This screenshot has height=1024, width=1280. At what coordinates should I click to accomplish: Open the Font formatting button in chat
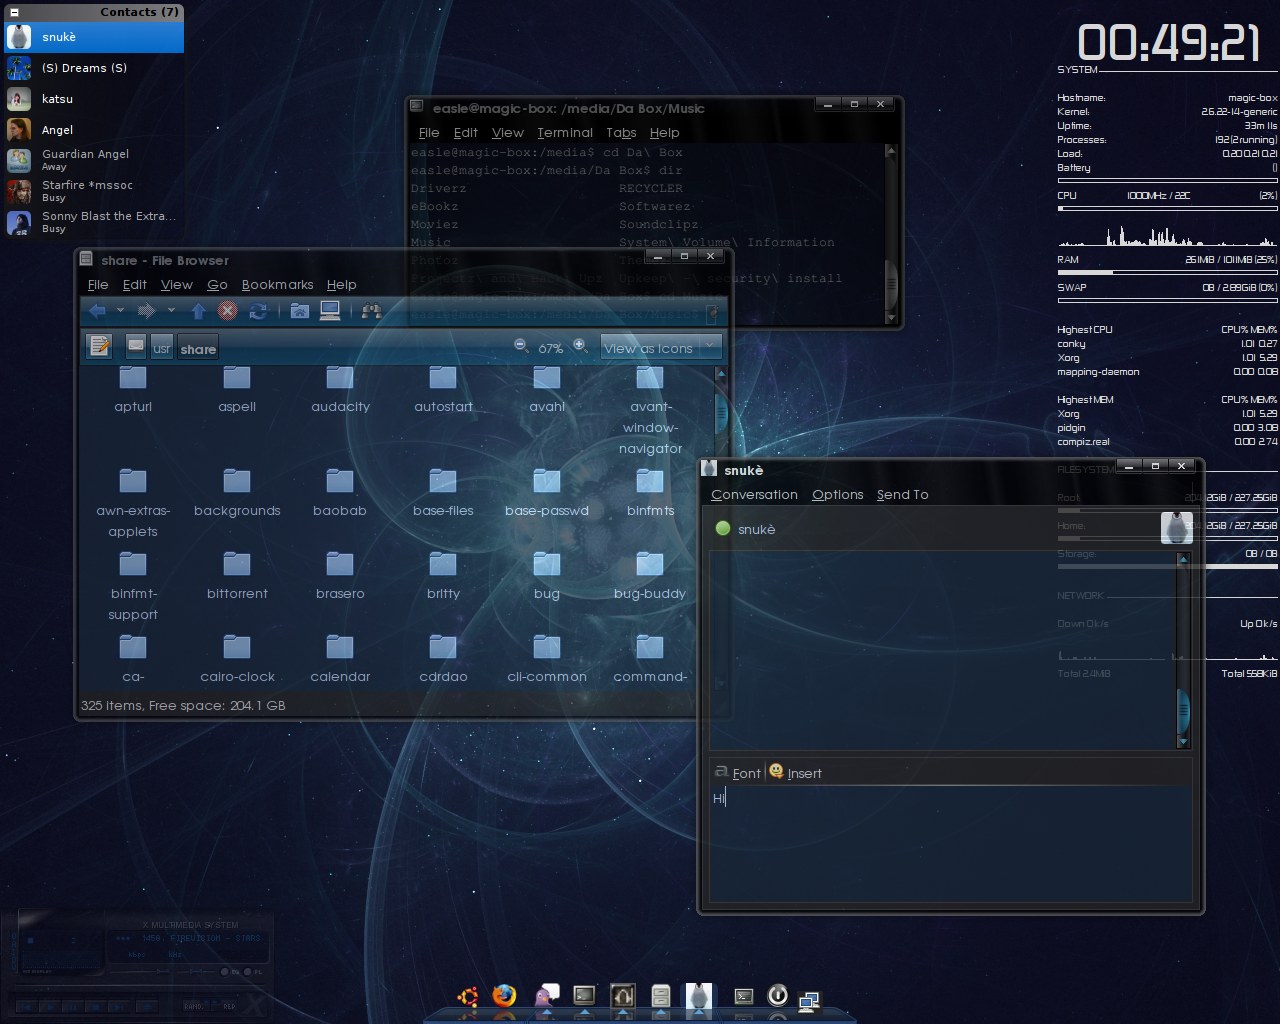(x=737, y=772)
